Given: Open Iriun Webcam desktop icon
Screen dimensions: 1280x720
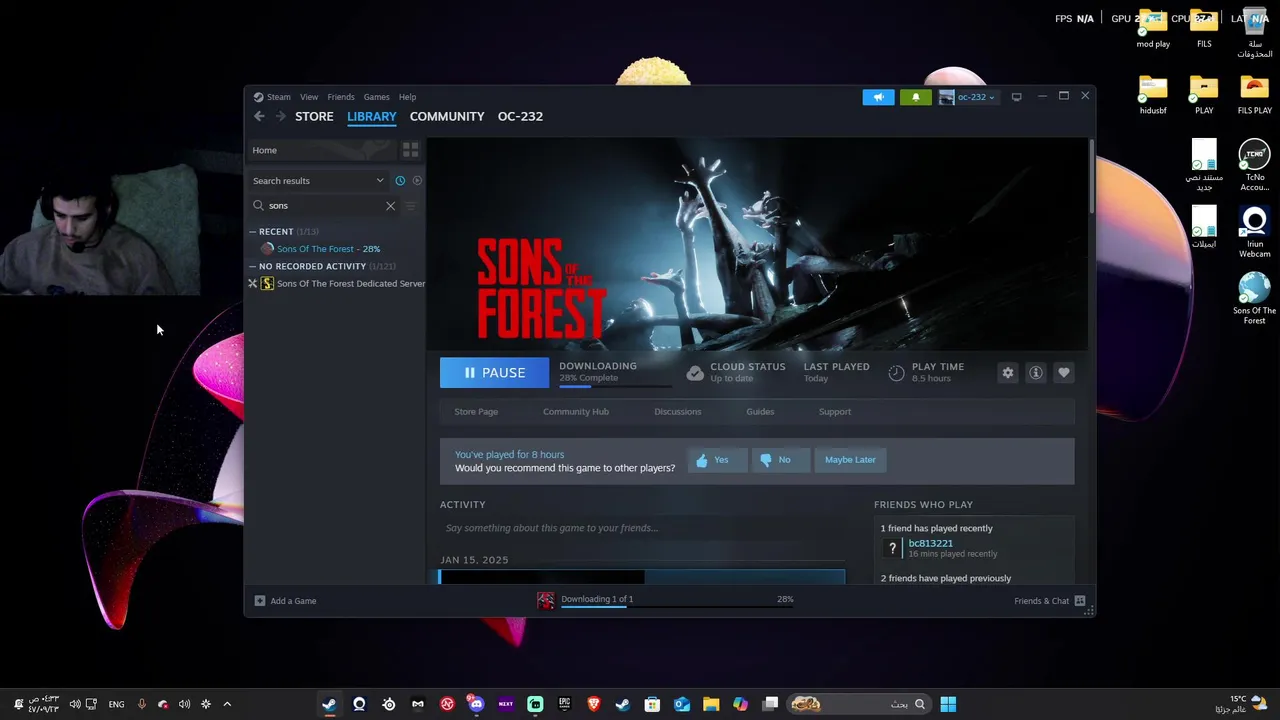Looking at the screenshot, I should [x=1254, y=232].
